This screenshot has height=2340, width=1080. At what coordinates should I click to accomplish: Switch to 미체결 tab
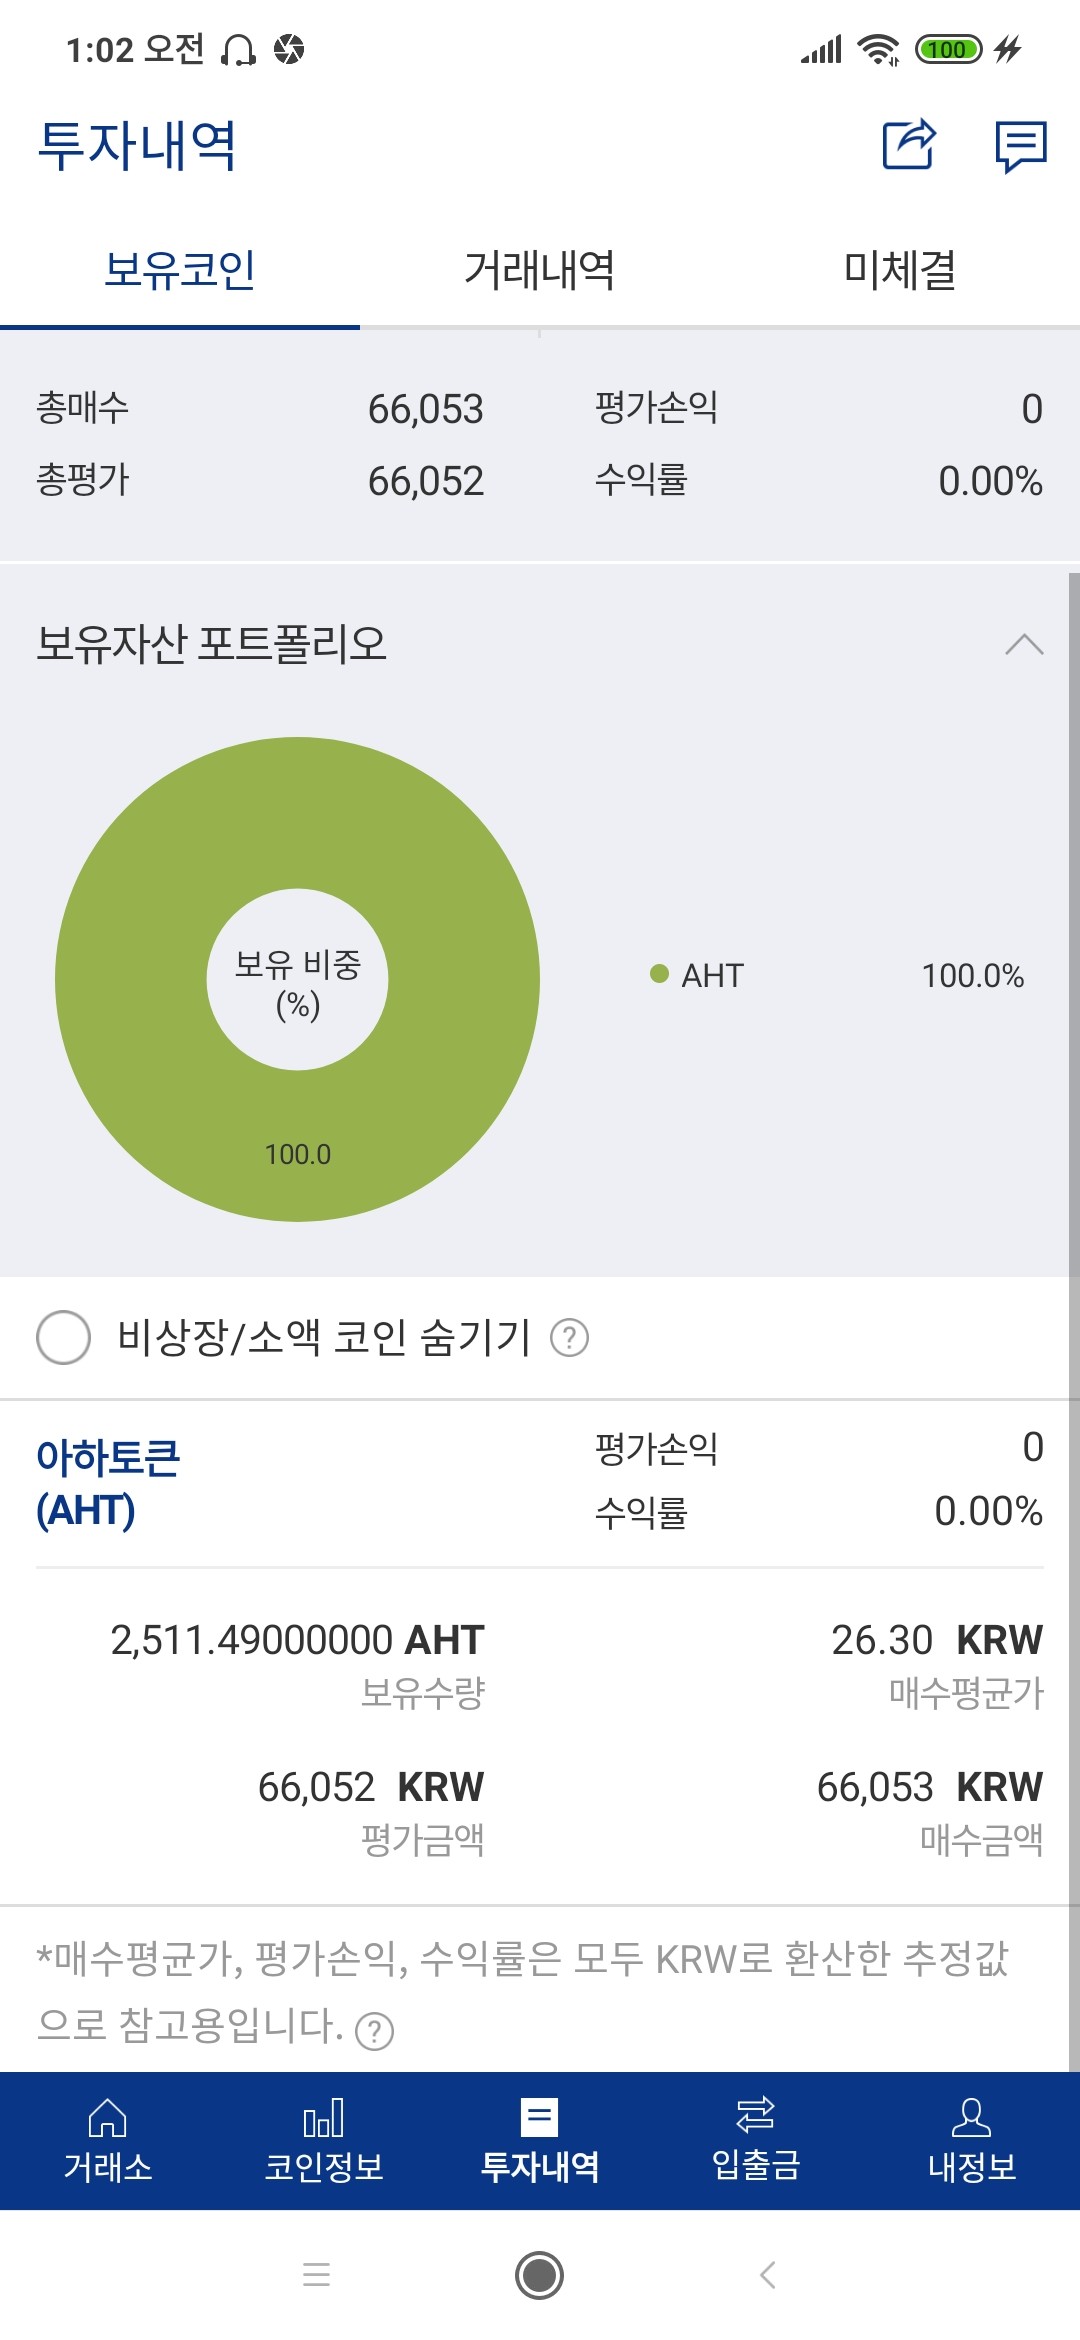pyautogui.click(x=900, y=270)
